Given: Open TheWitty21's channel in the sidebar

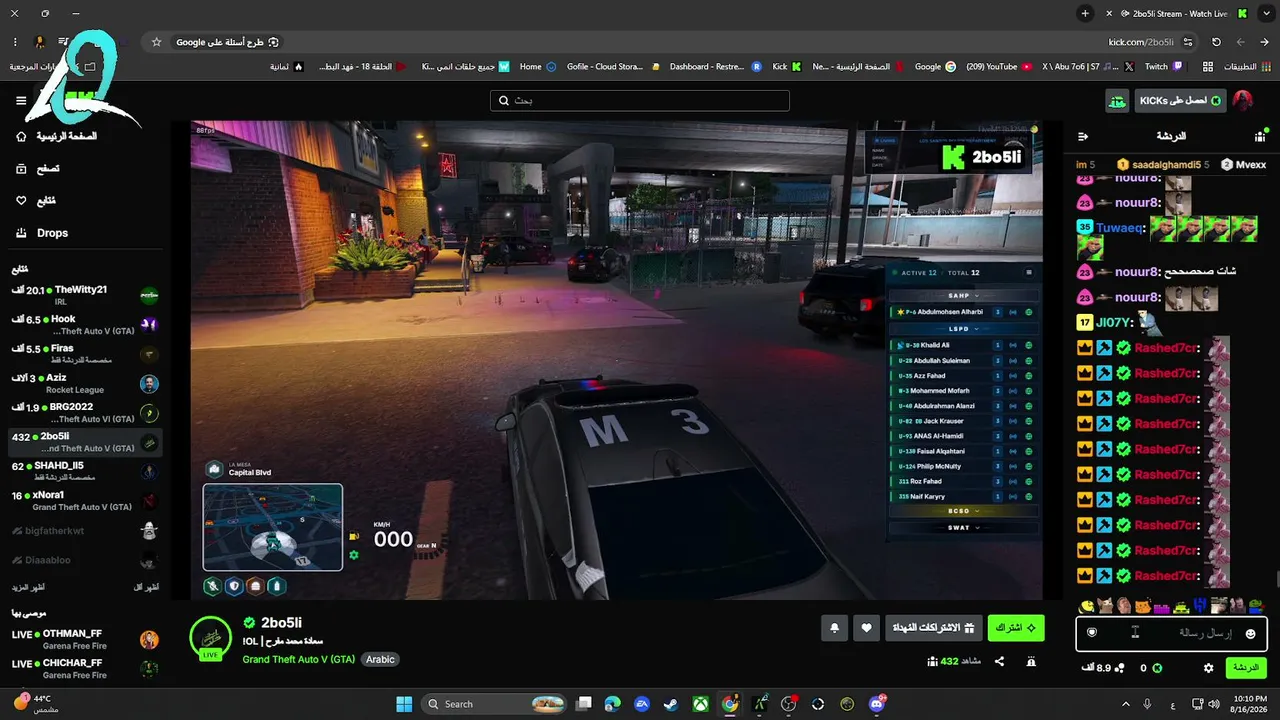Looking at the screenshot, I should [x=85, y=295].
